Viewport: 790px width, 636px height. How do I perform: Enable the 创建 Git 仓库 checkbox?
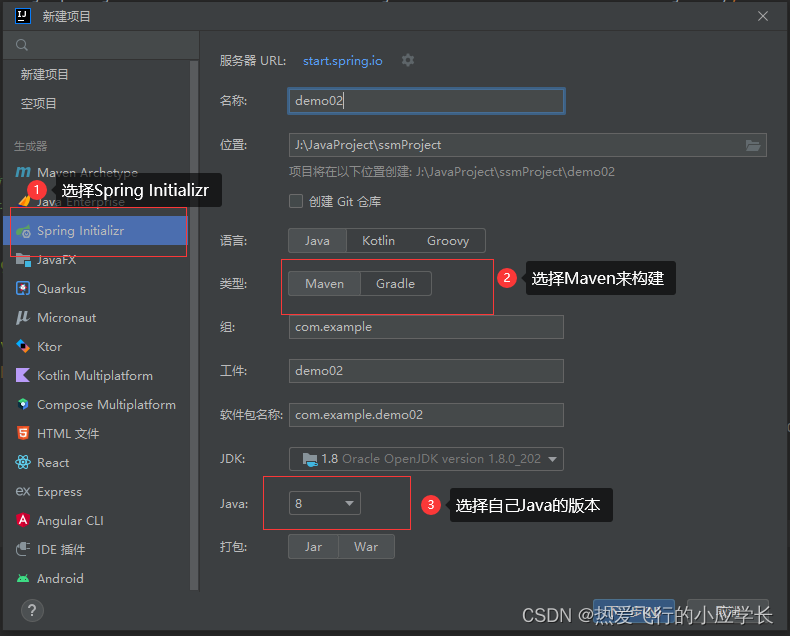tap(296, 202)
